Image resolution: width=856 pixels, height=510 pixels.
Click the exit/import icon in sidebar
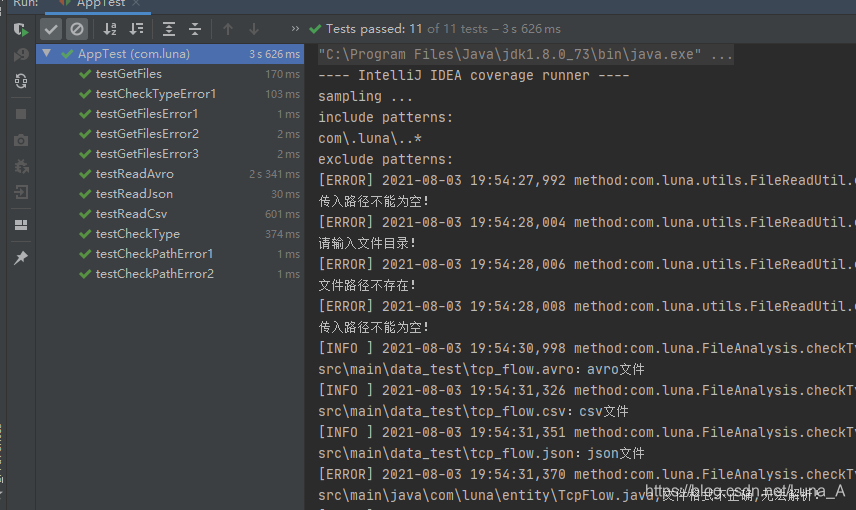coord(21,192)
